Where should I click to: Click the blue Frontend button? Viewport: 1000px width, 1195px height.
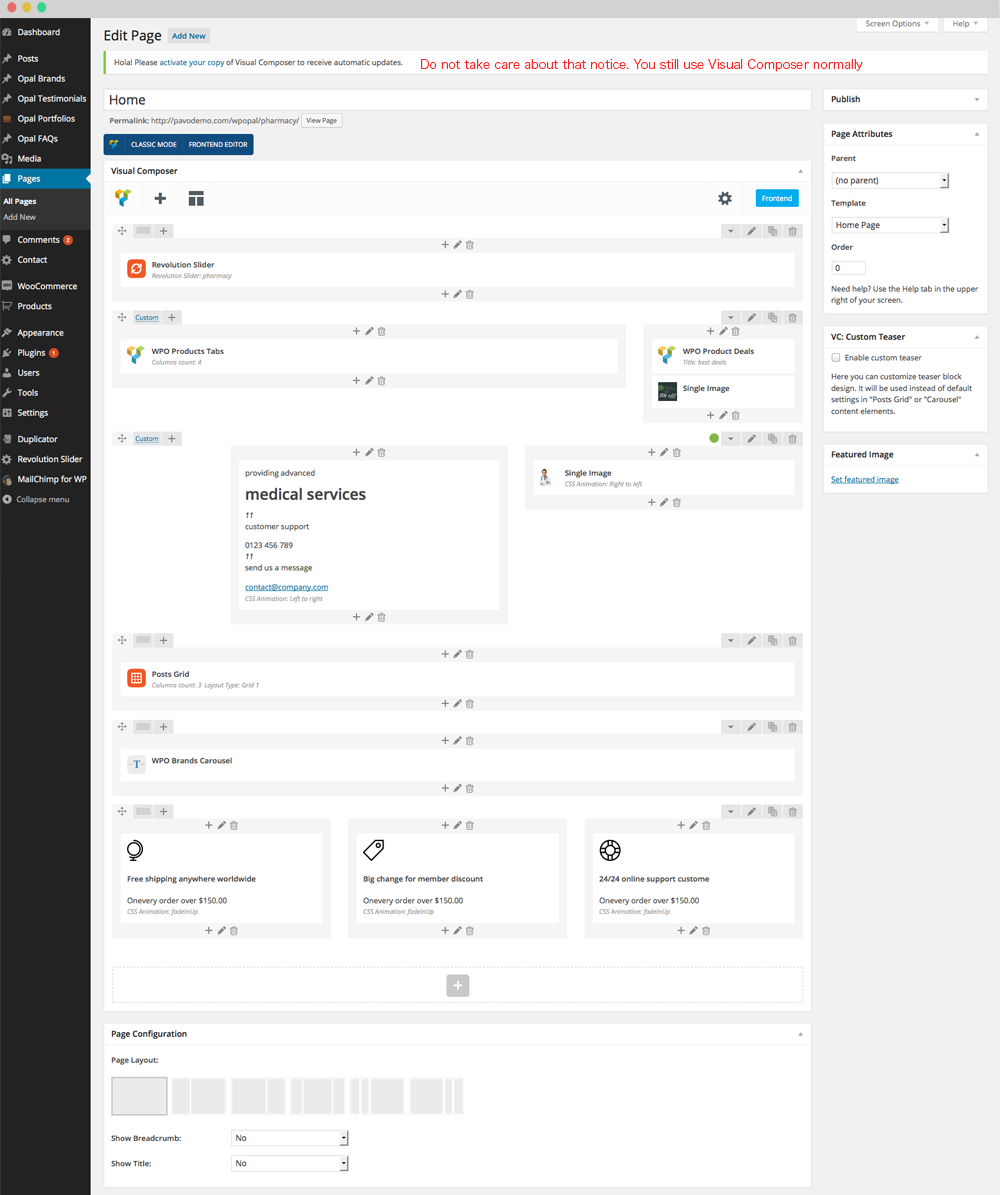[776, 198]
